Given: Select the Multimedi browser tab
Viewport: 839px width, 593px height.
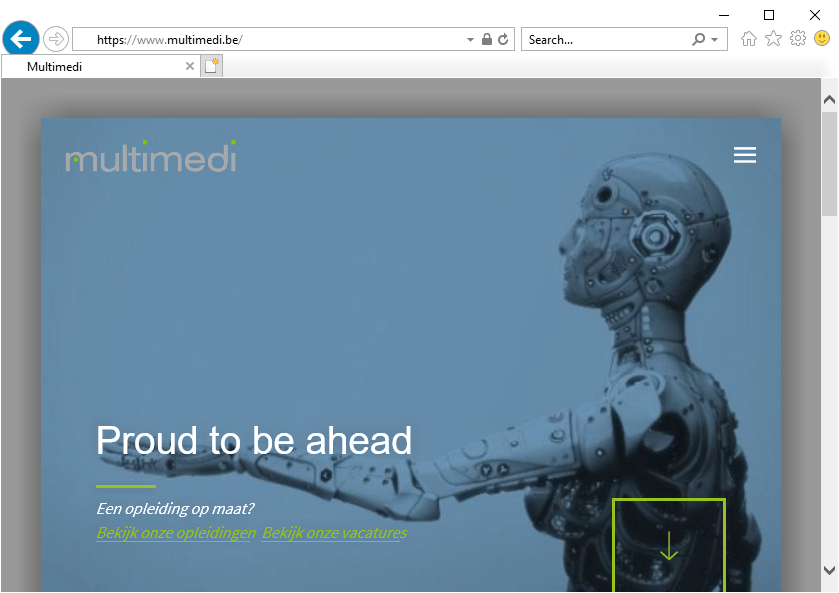Looking at the screenshot, I should [101, 66].
